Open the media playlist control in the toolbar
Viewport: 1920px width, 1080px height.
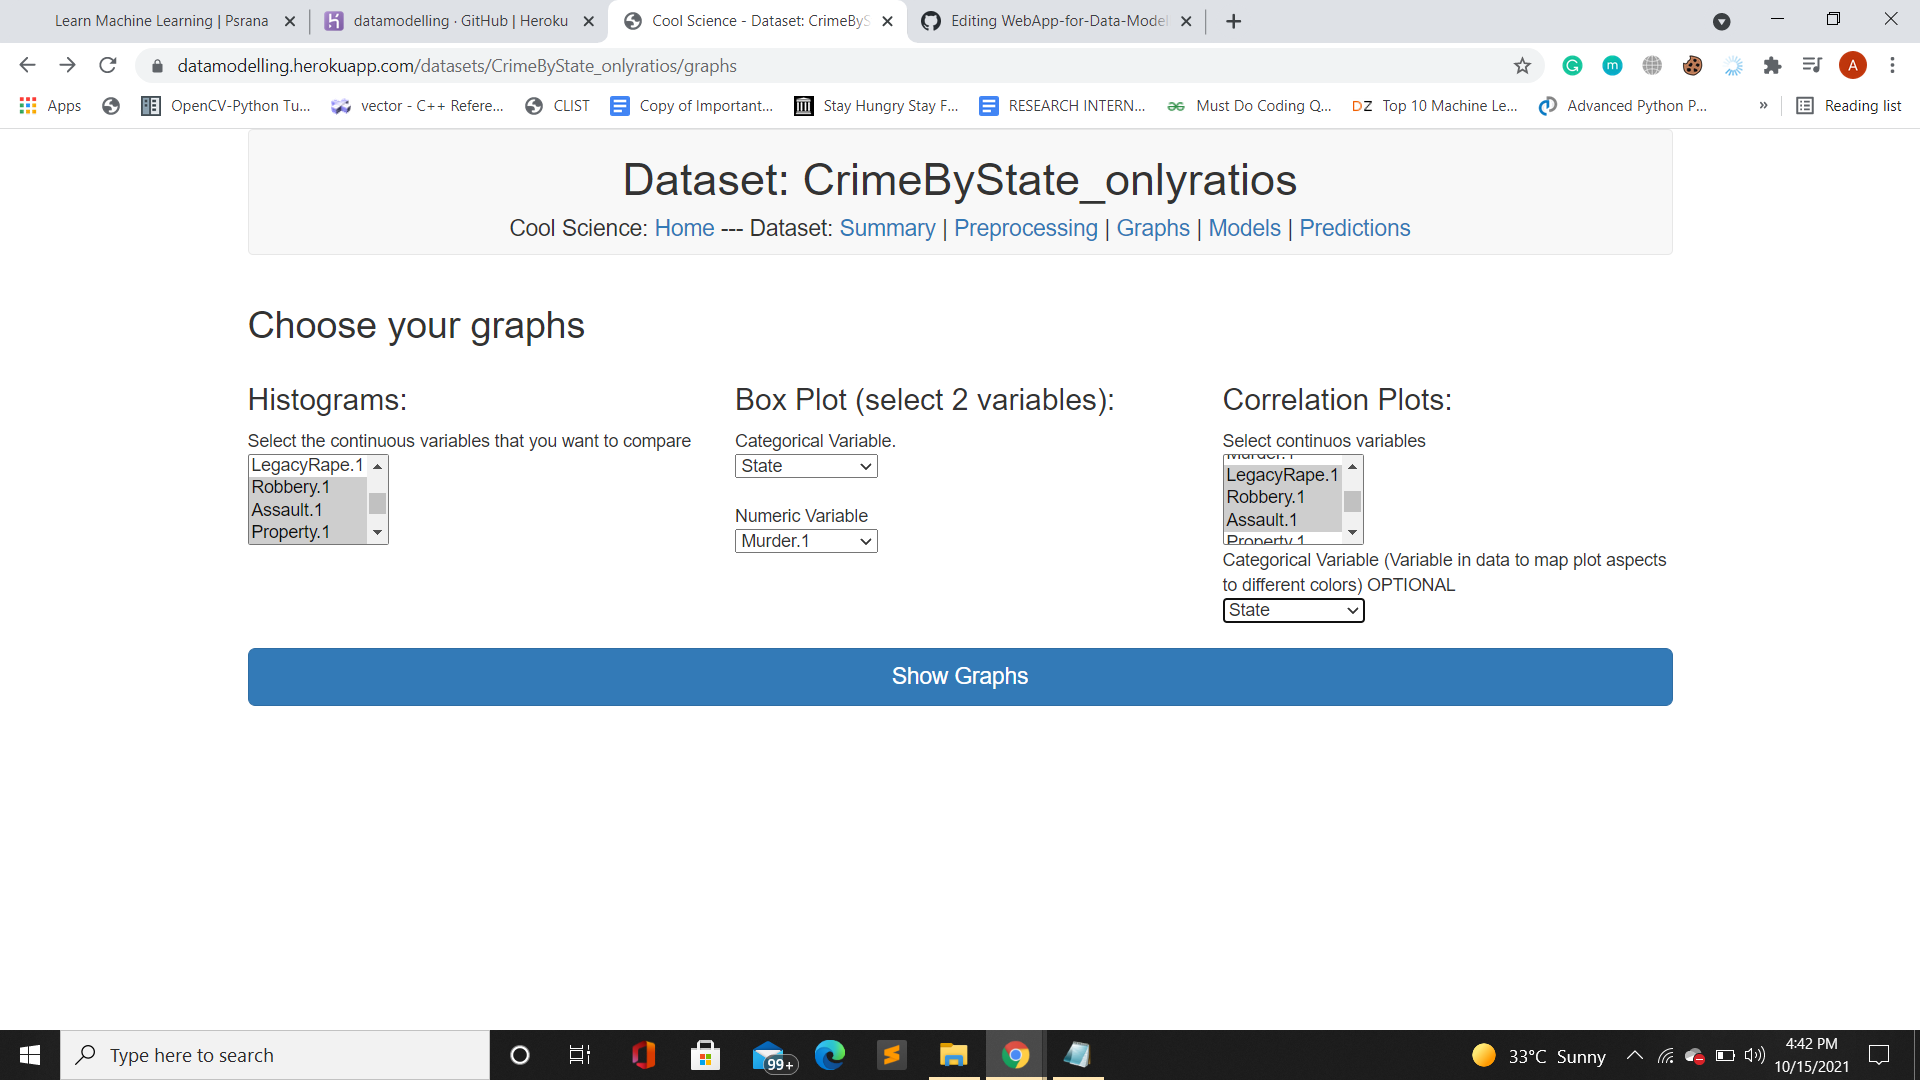click(x=1812, y=65)
